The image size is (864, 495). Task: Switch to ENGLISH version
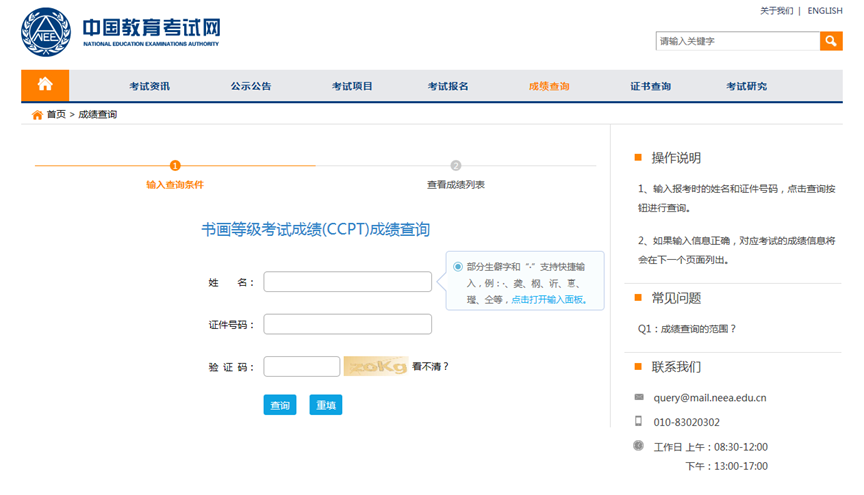pos(825,10)
